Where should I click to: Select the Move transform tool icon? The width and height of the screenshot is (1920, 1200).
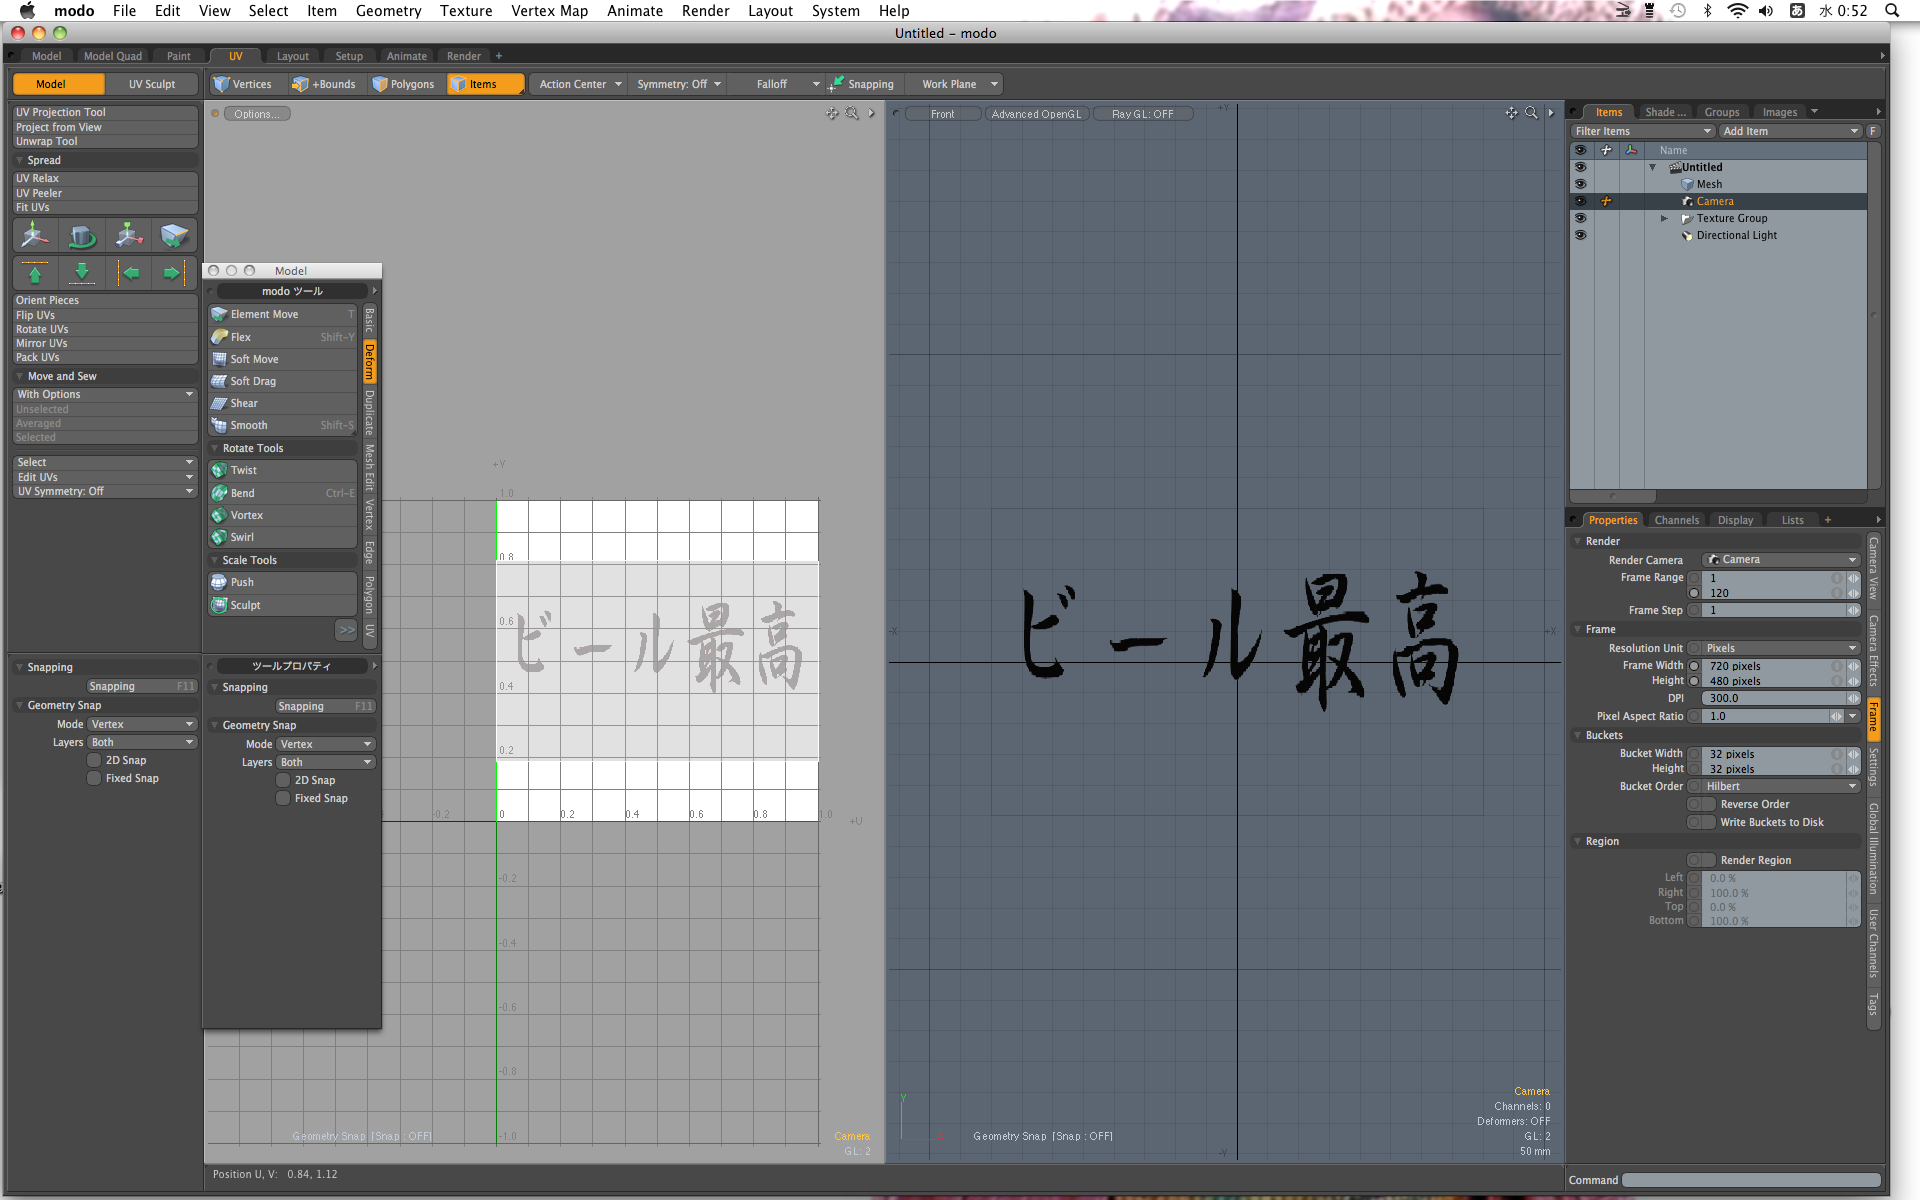[35, 236]
